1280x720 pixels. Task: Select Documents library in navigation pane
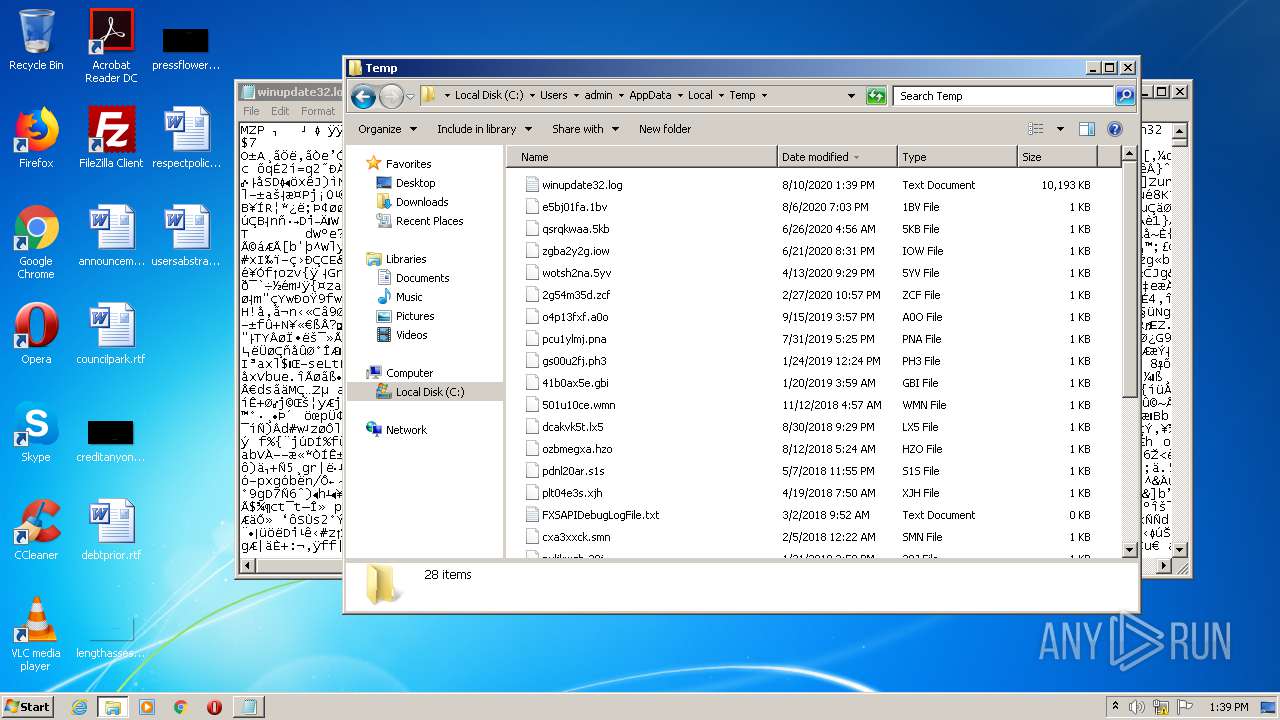pyautogui.click(x=422, y=278)
